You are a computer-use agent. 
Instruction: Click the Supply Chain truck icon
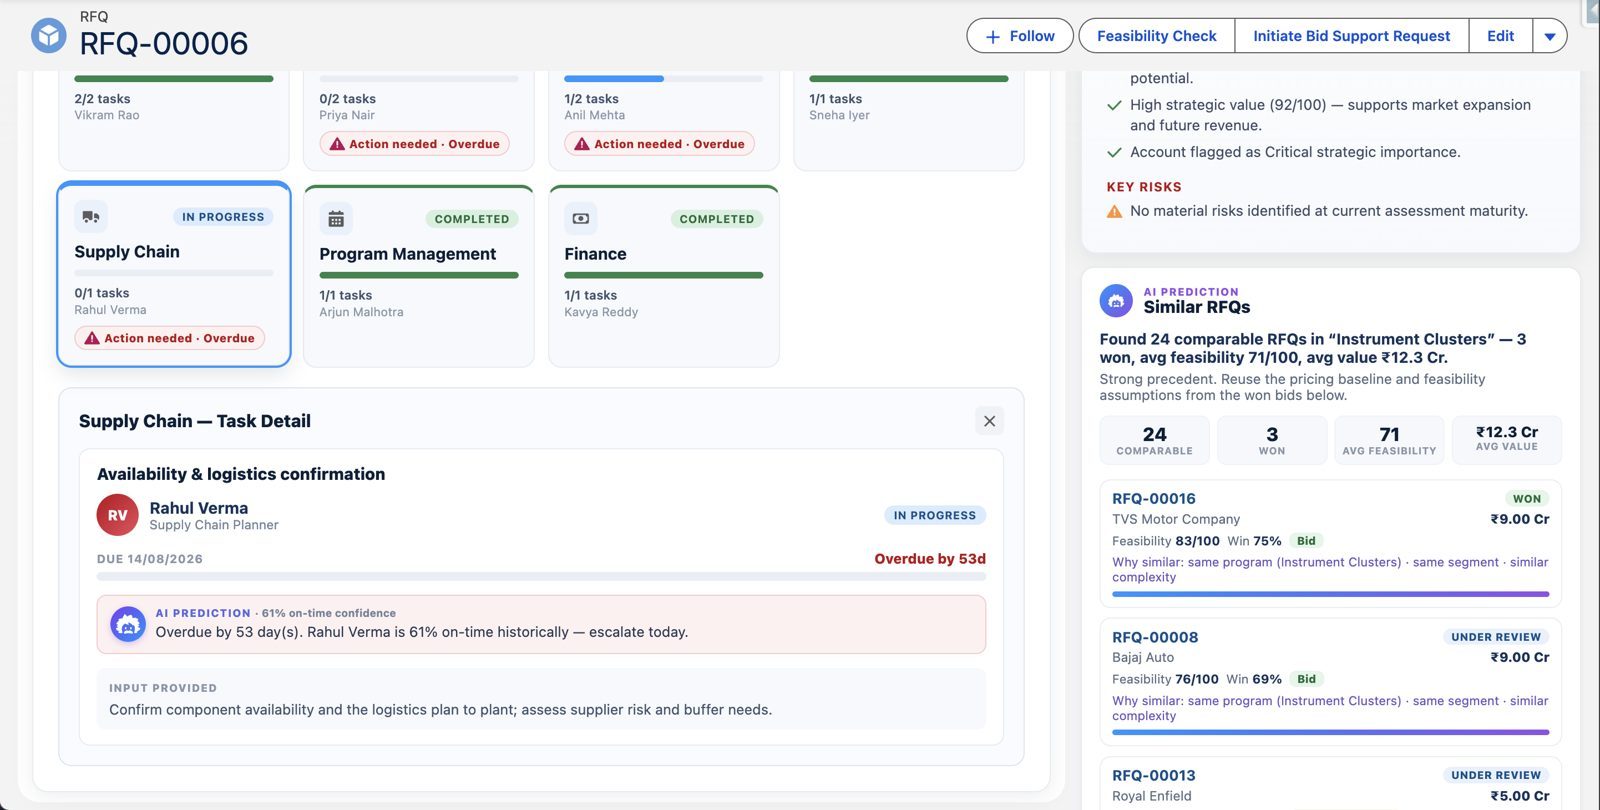click(91, 217)
